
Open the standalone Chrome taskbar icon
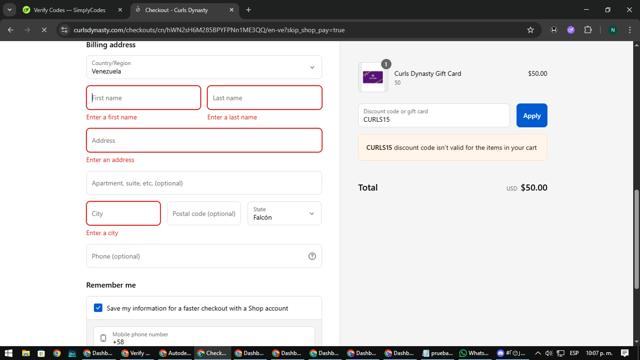pos(57,353)
